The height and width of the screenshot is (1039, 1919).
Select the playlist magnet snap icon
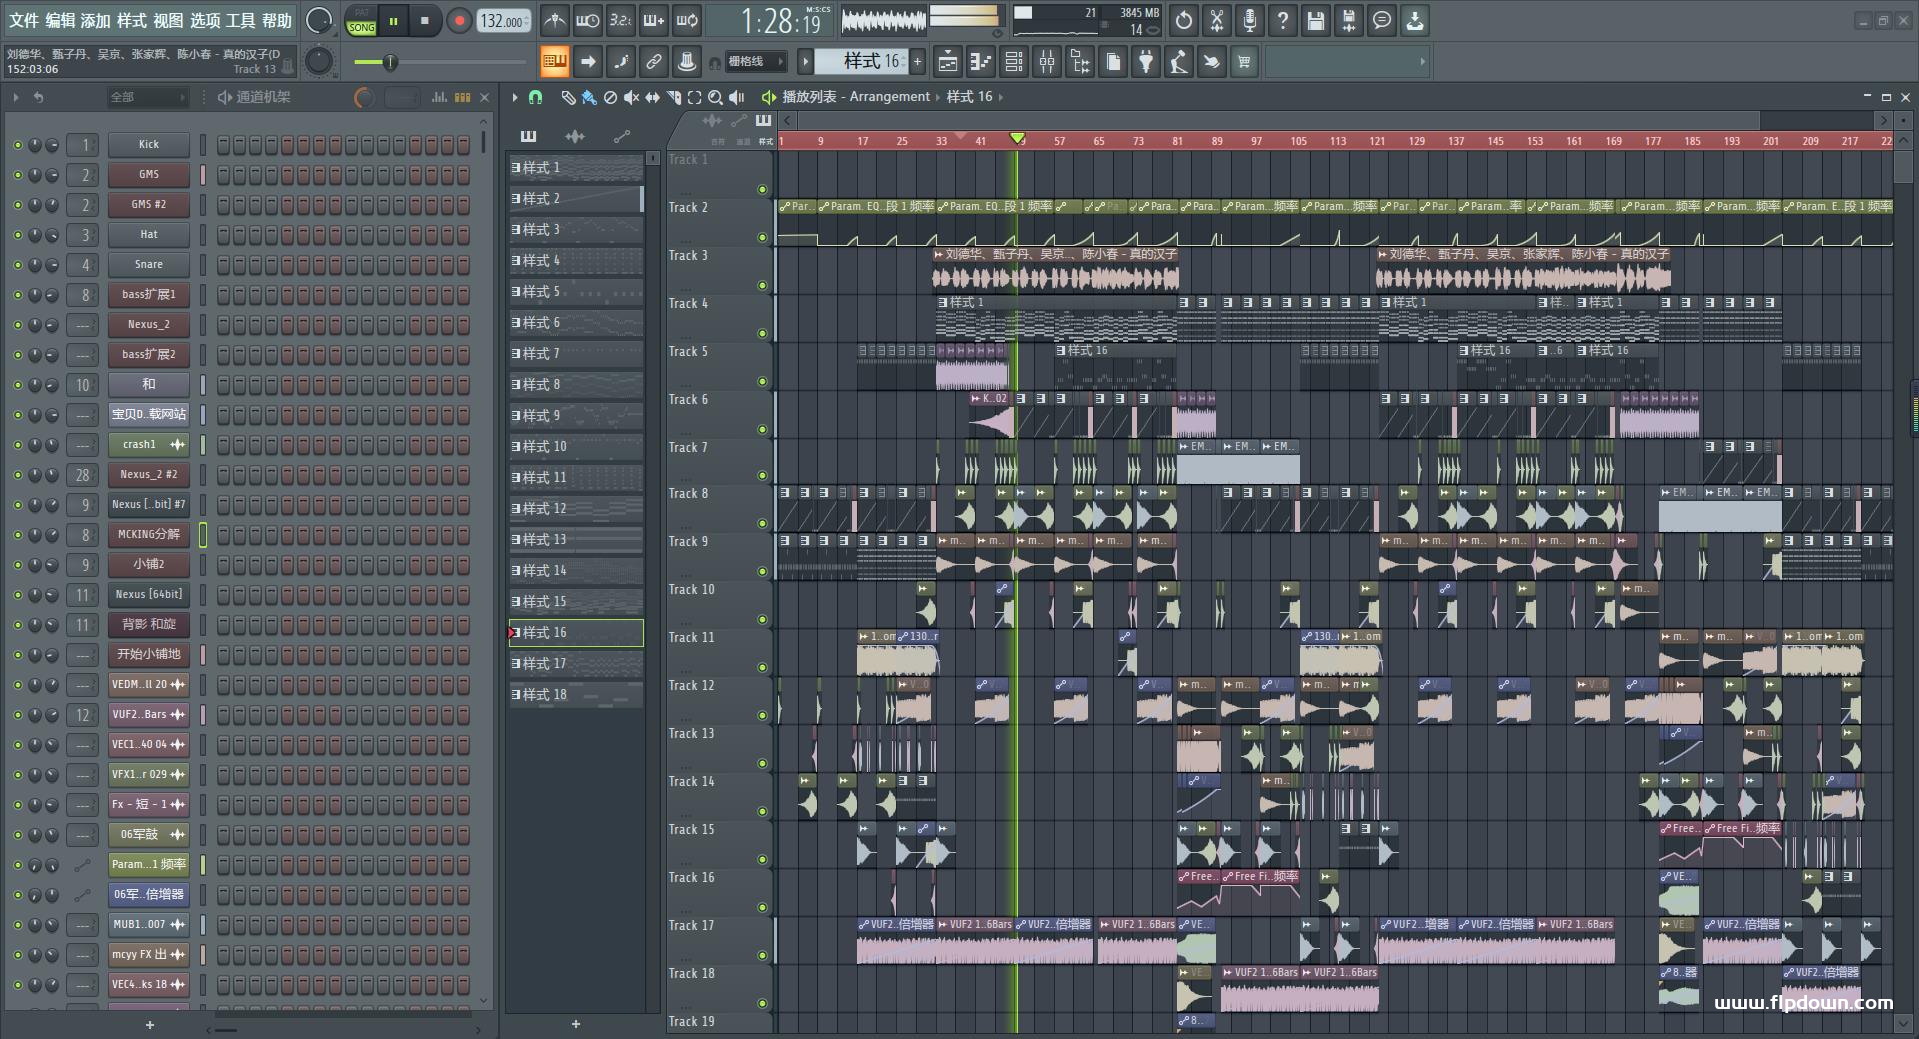pos(536,97)
